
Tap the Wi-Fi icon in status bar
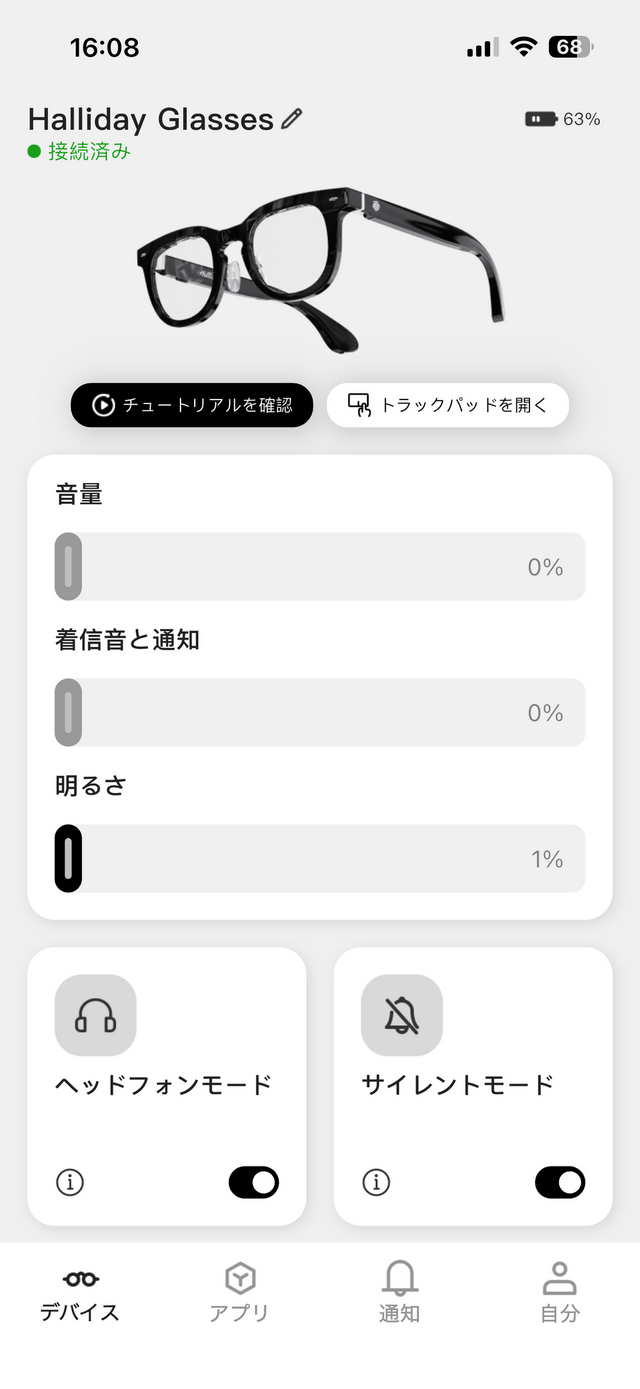522,47
